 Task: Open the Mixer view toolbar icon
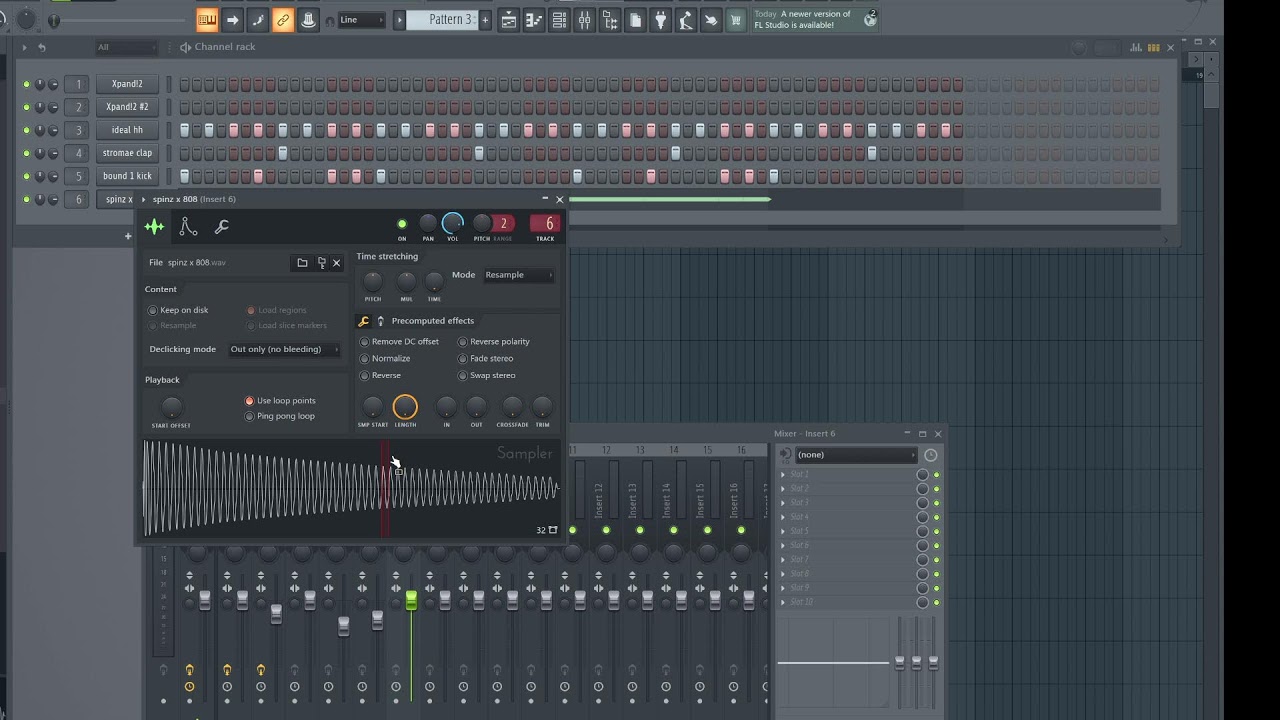click(x=584, y=20)
